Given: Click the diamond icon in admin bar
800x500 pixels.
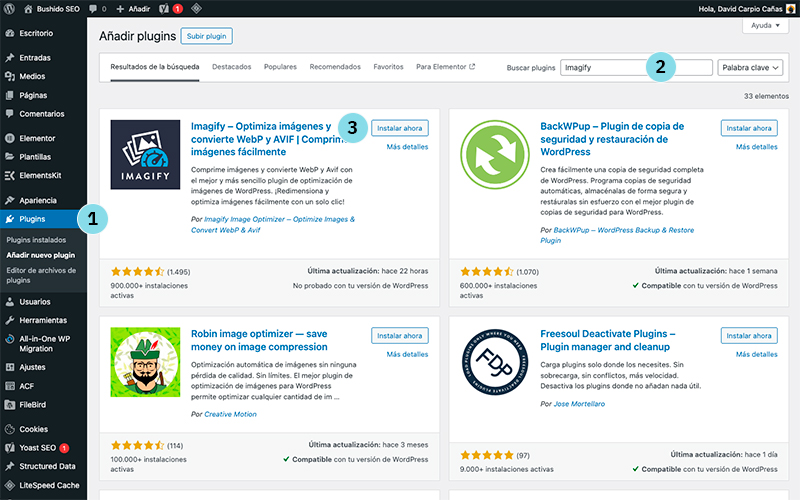Looking at the screenshot, I should [196, 9].
